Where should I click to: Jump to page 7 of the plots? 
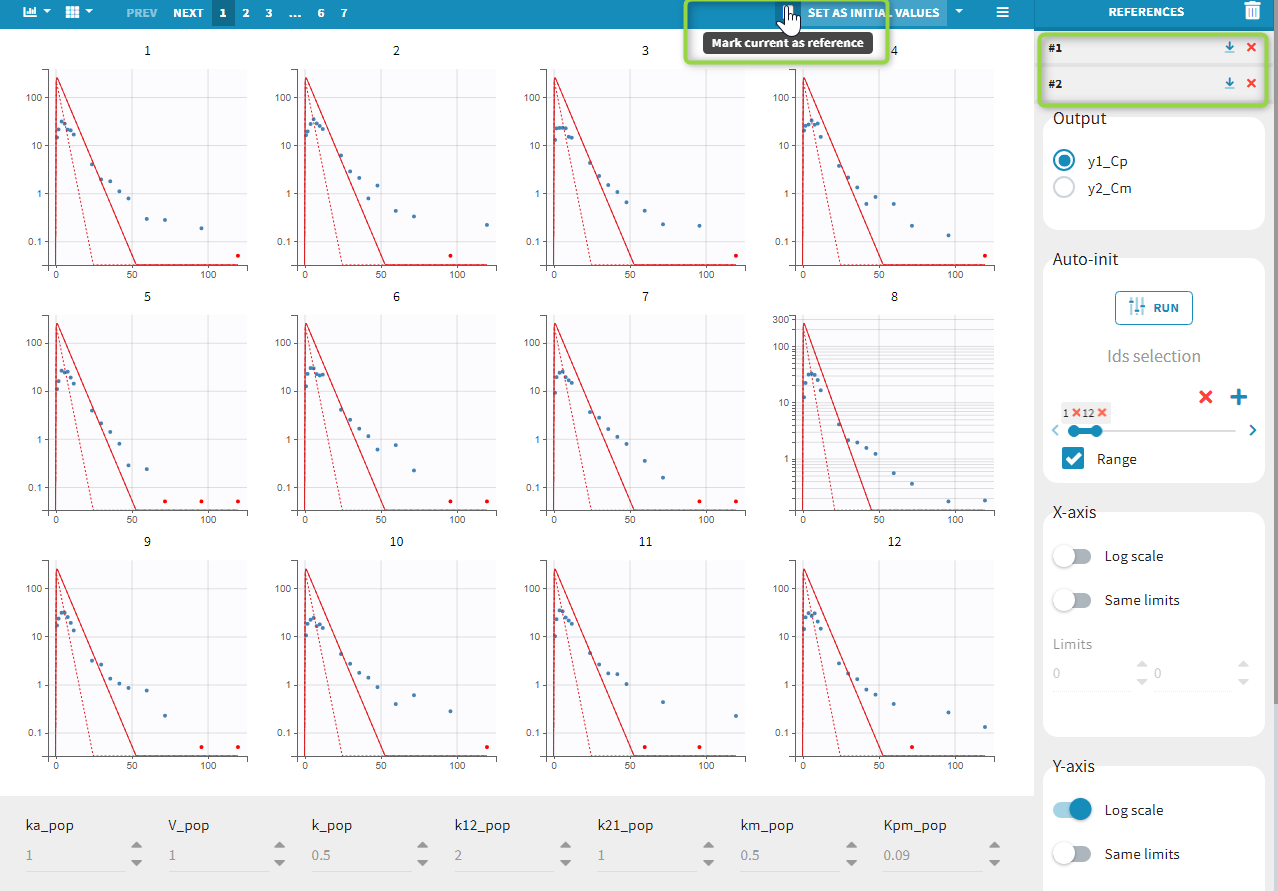(344, 13)
